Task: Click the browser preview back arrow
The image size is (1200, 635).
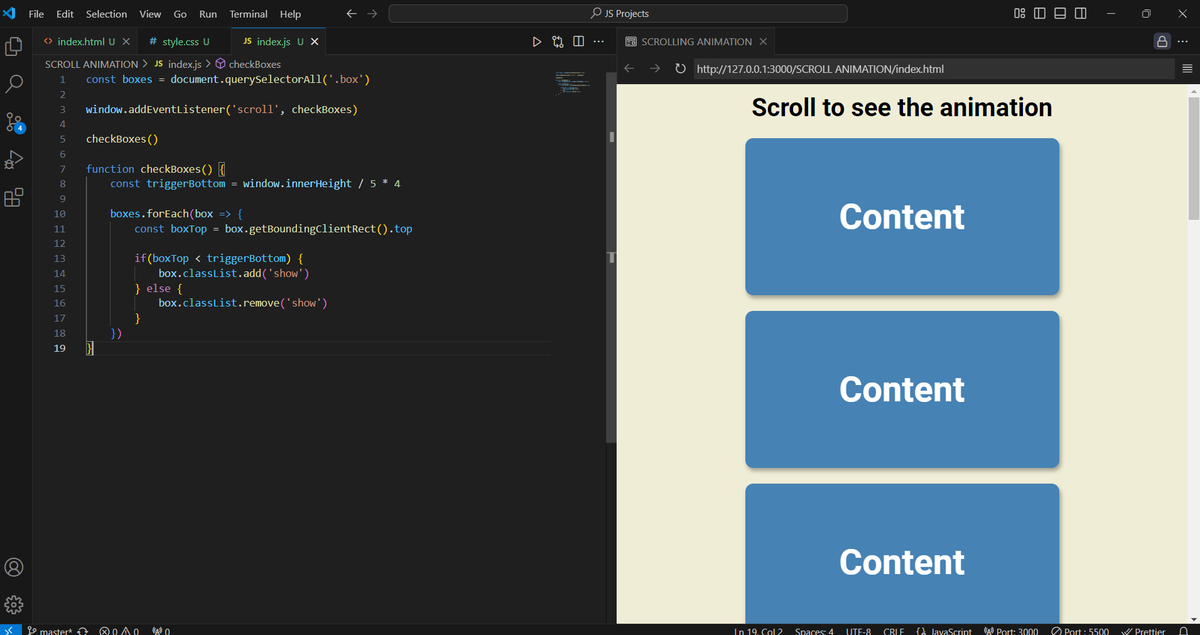Action: pos(630,69)
